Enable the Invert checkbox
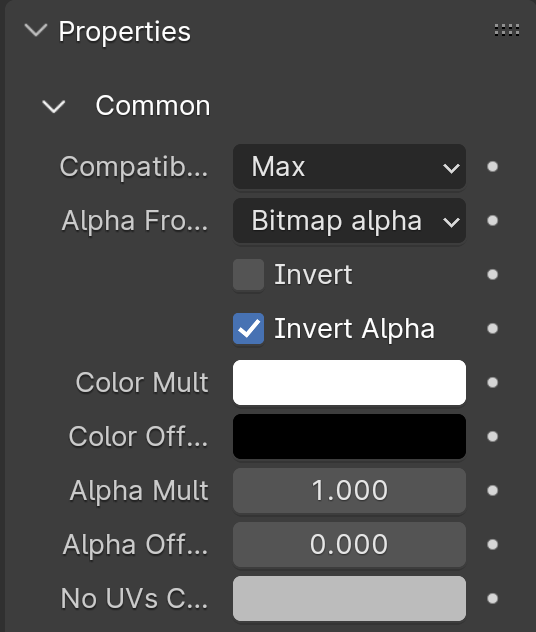Screen dimensions: 536x632 [x=249, y=275]
